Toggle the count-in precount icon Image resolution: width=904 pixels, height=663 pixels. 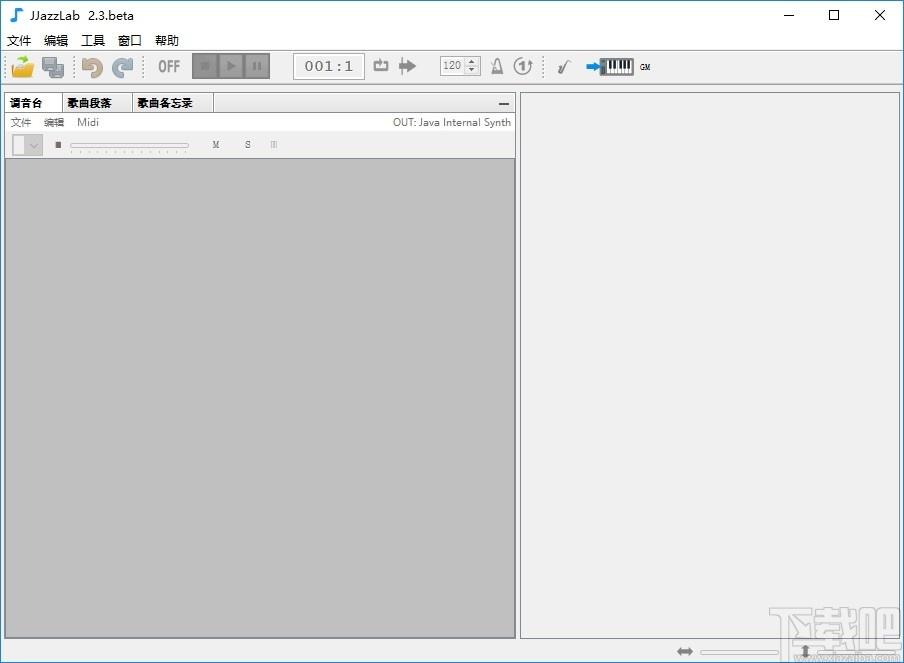(523, 66)
